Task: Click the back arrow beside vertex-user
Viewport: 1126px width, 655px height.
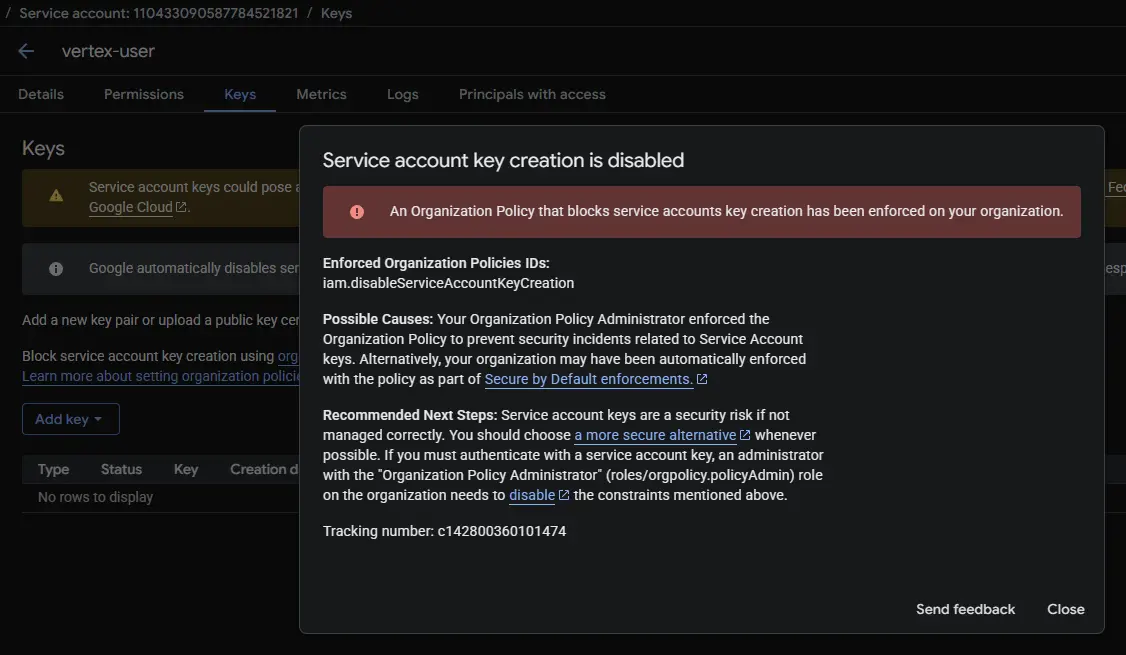Action: (26, 51)
